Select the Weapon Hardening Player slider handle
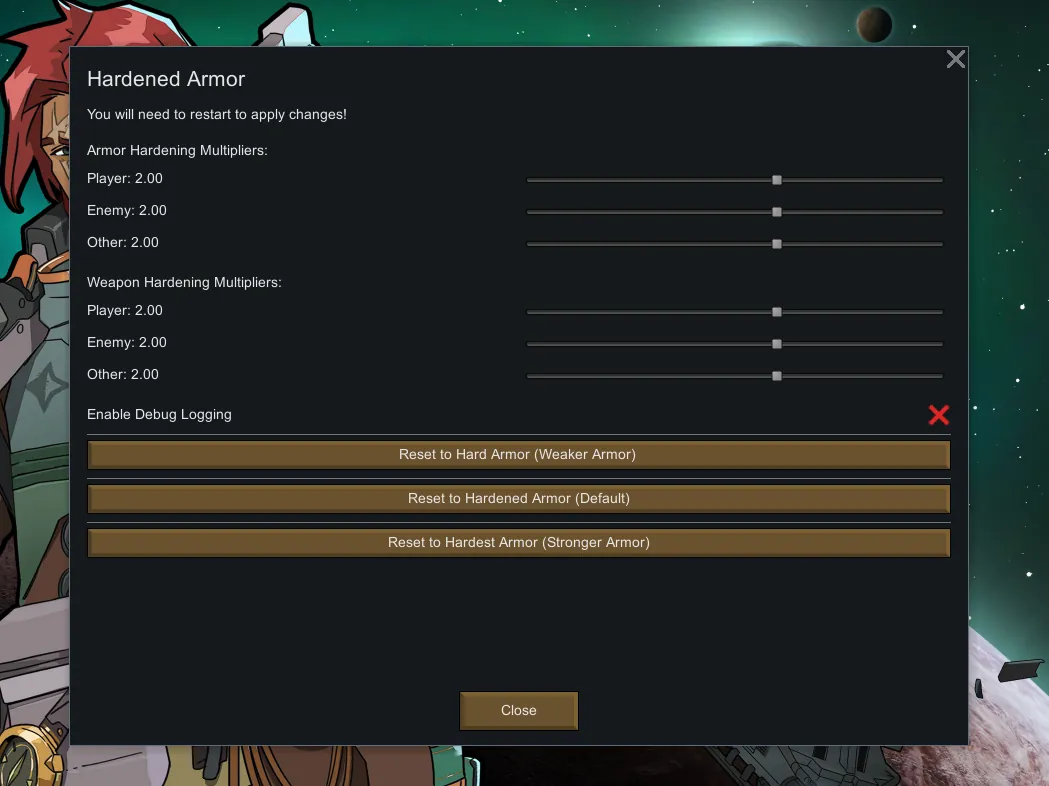 tap(776, 312)
